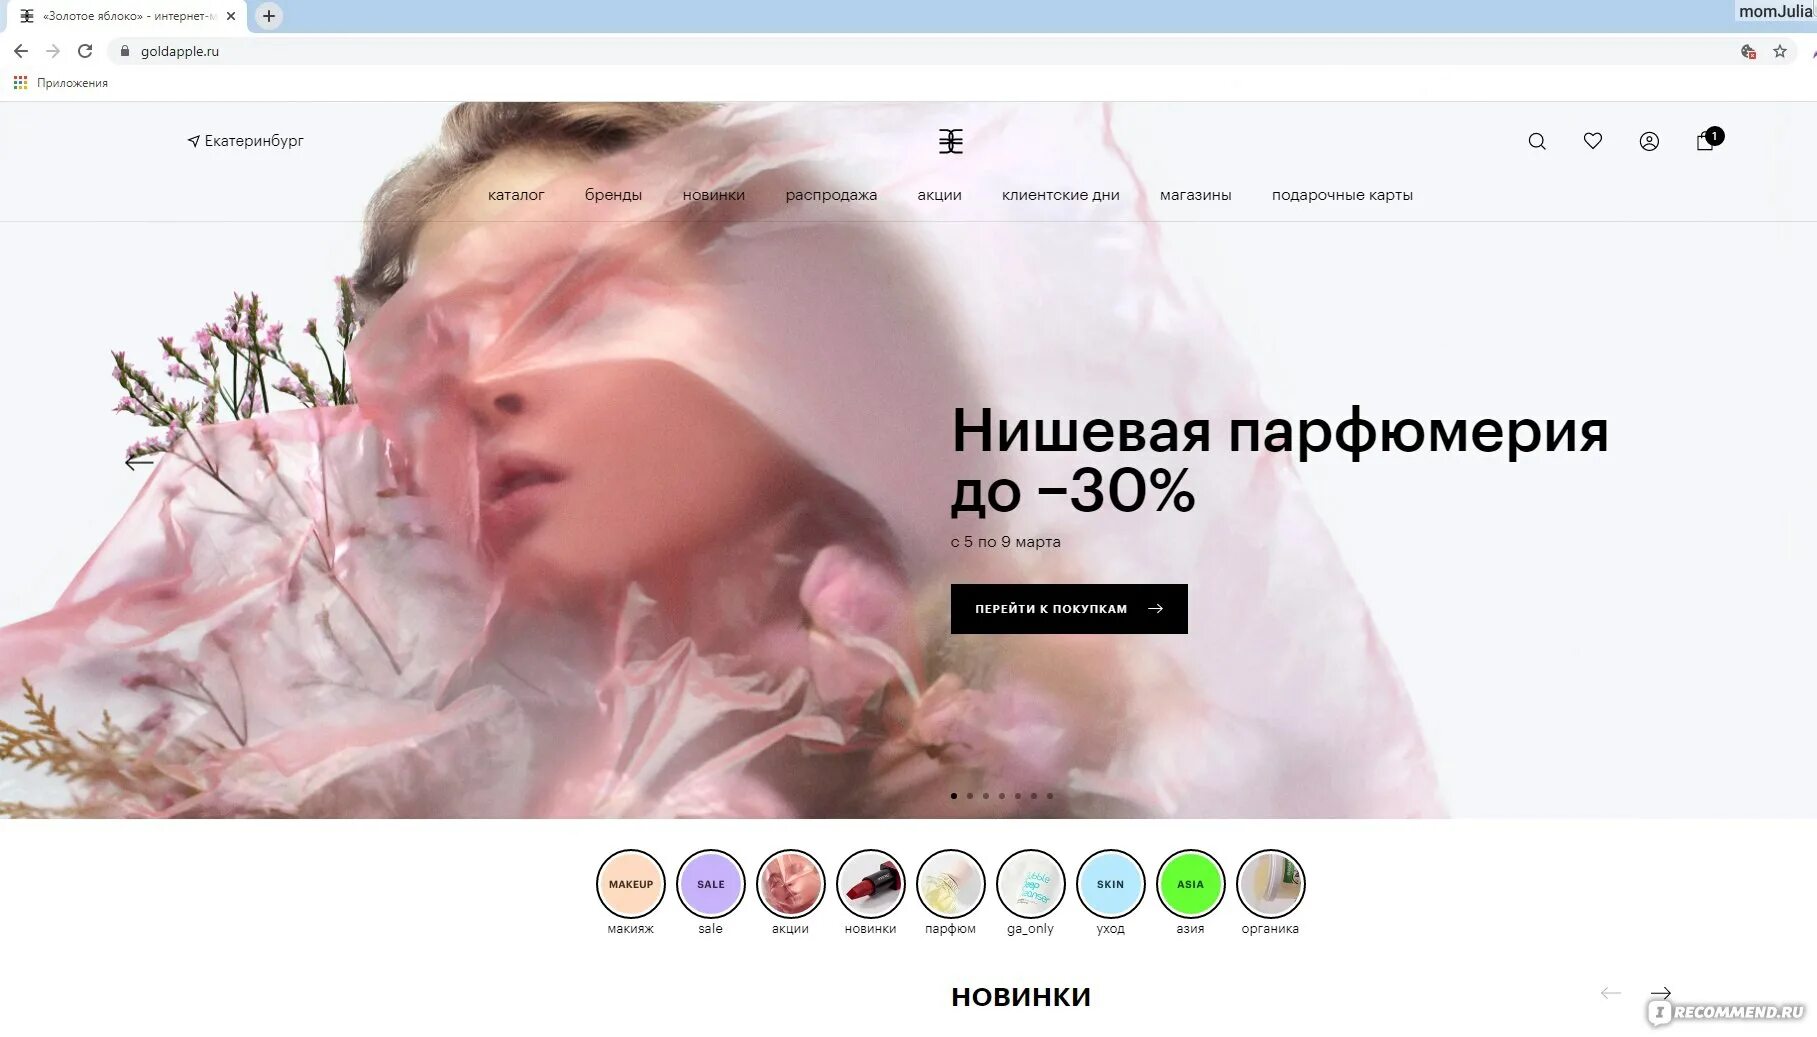Click the location arrow beside Екатеринбург

click(x=193, y=141)
